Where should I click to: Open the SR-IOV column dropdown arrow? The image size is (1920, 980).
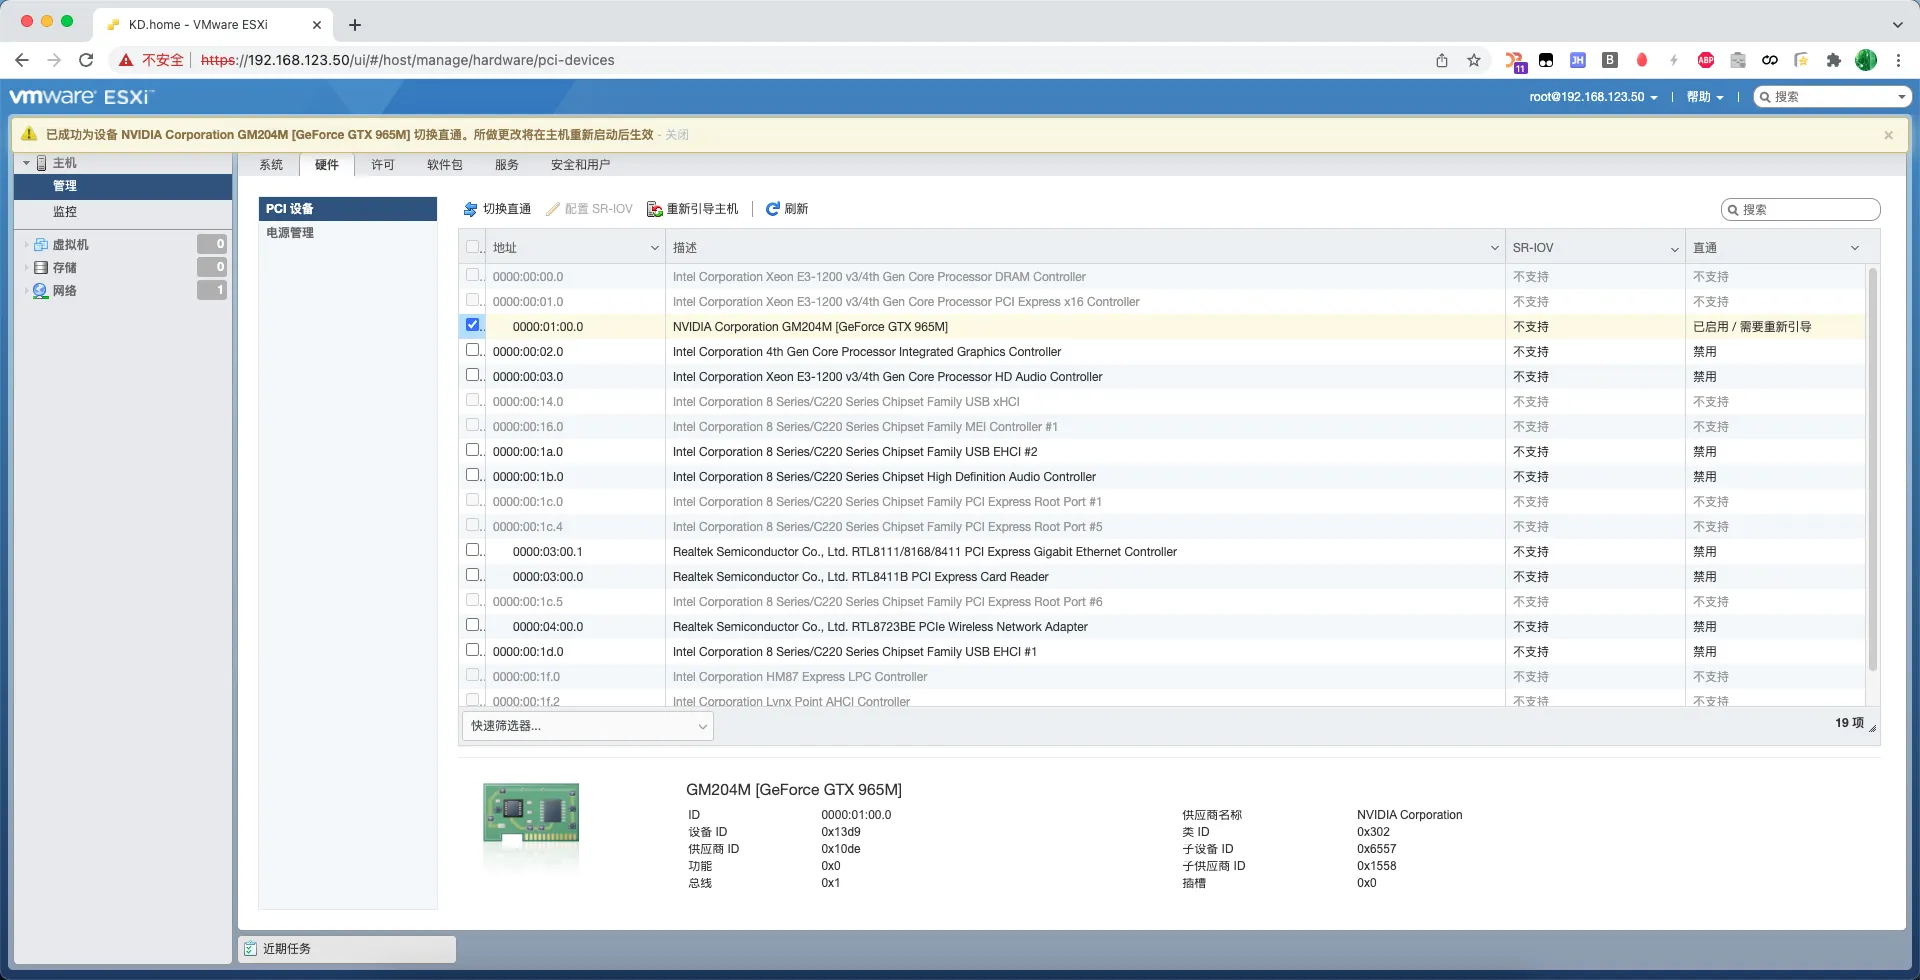pyautogui.click(x=1675, y=248)
